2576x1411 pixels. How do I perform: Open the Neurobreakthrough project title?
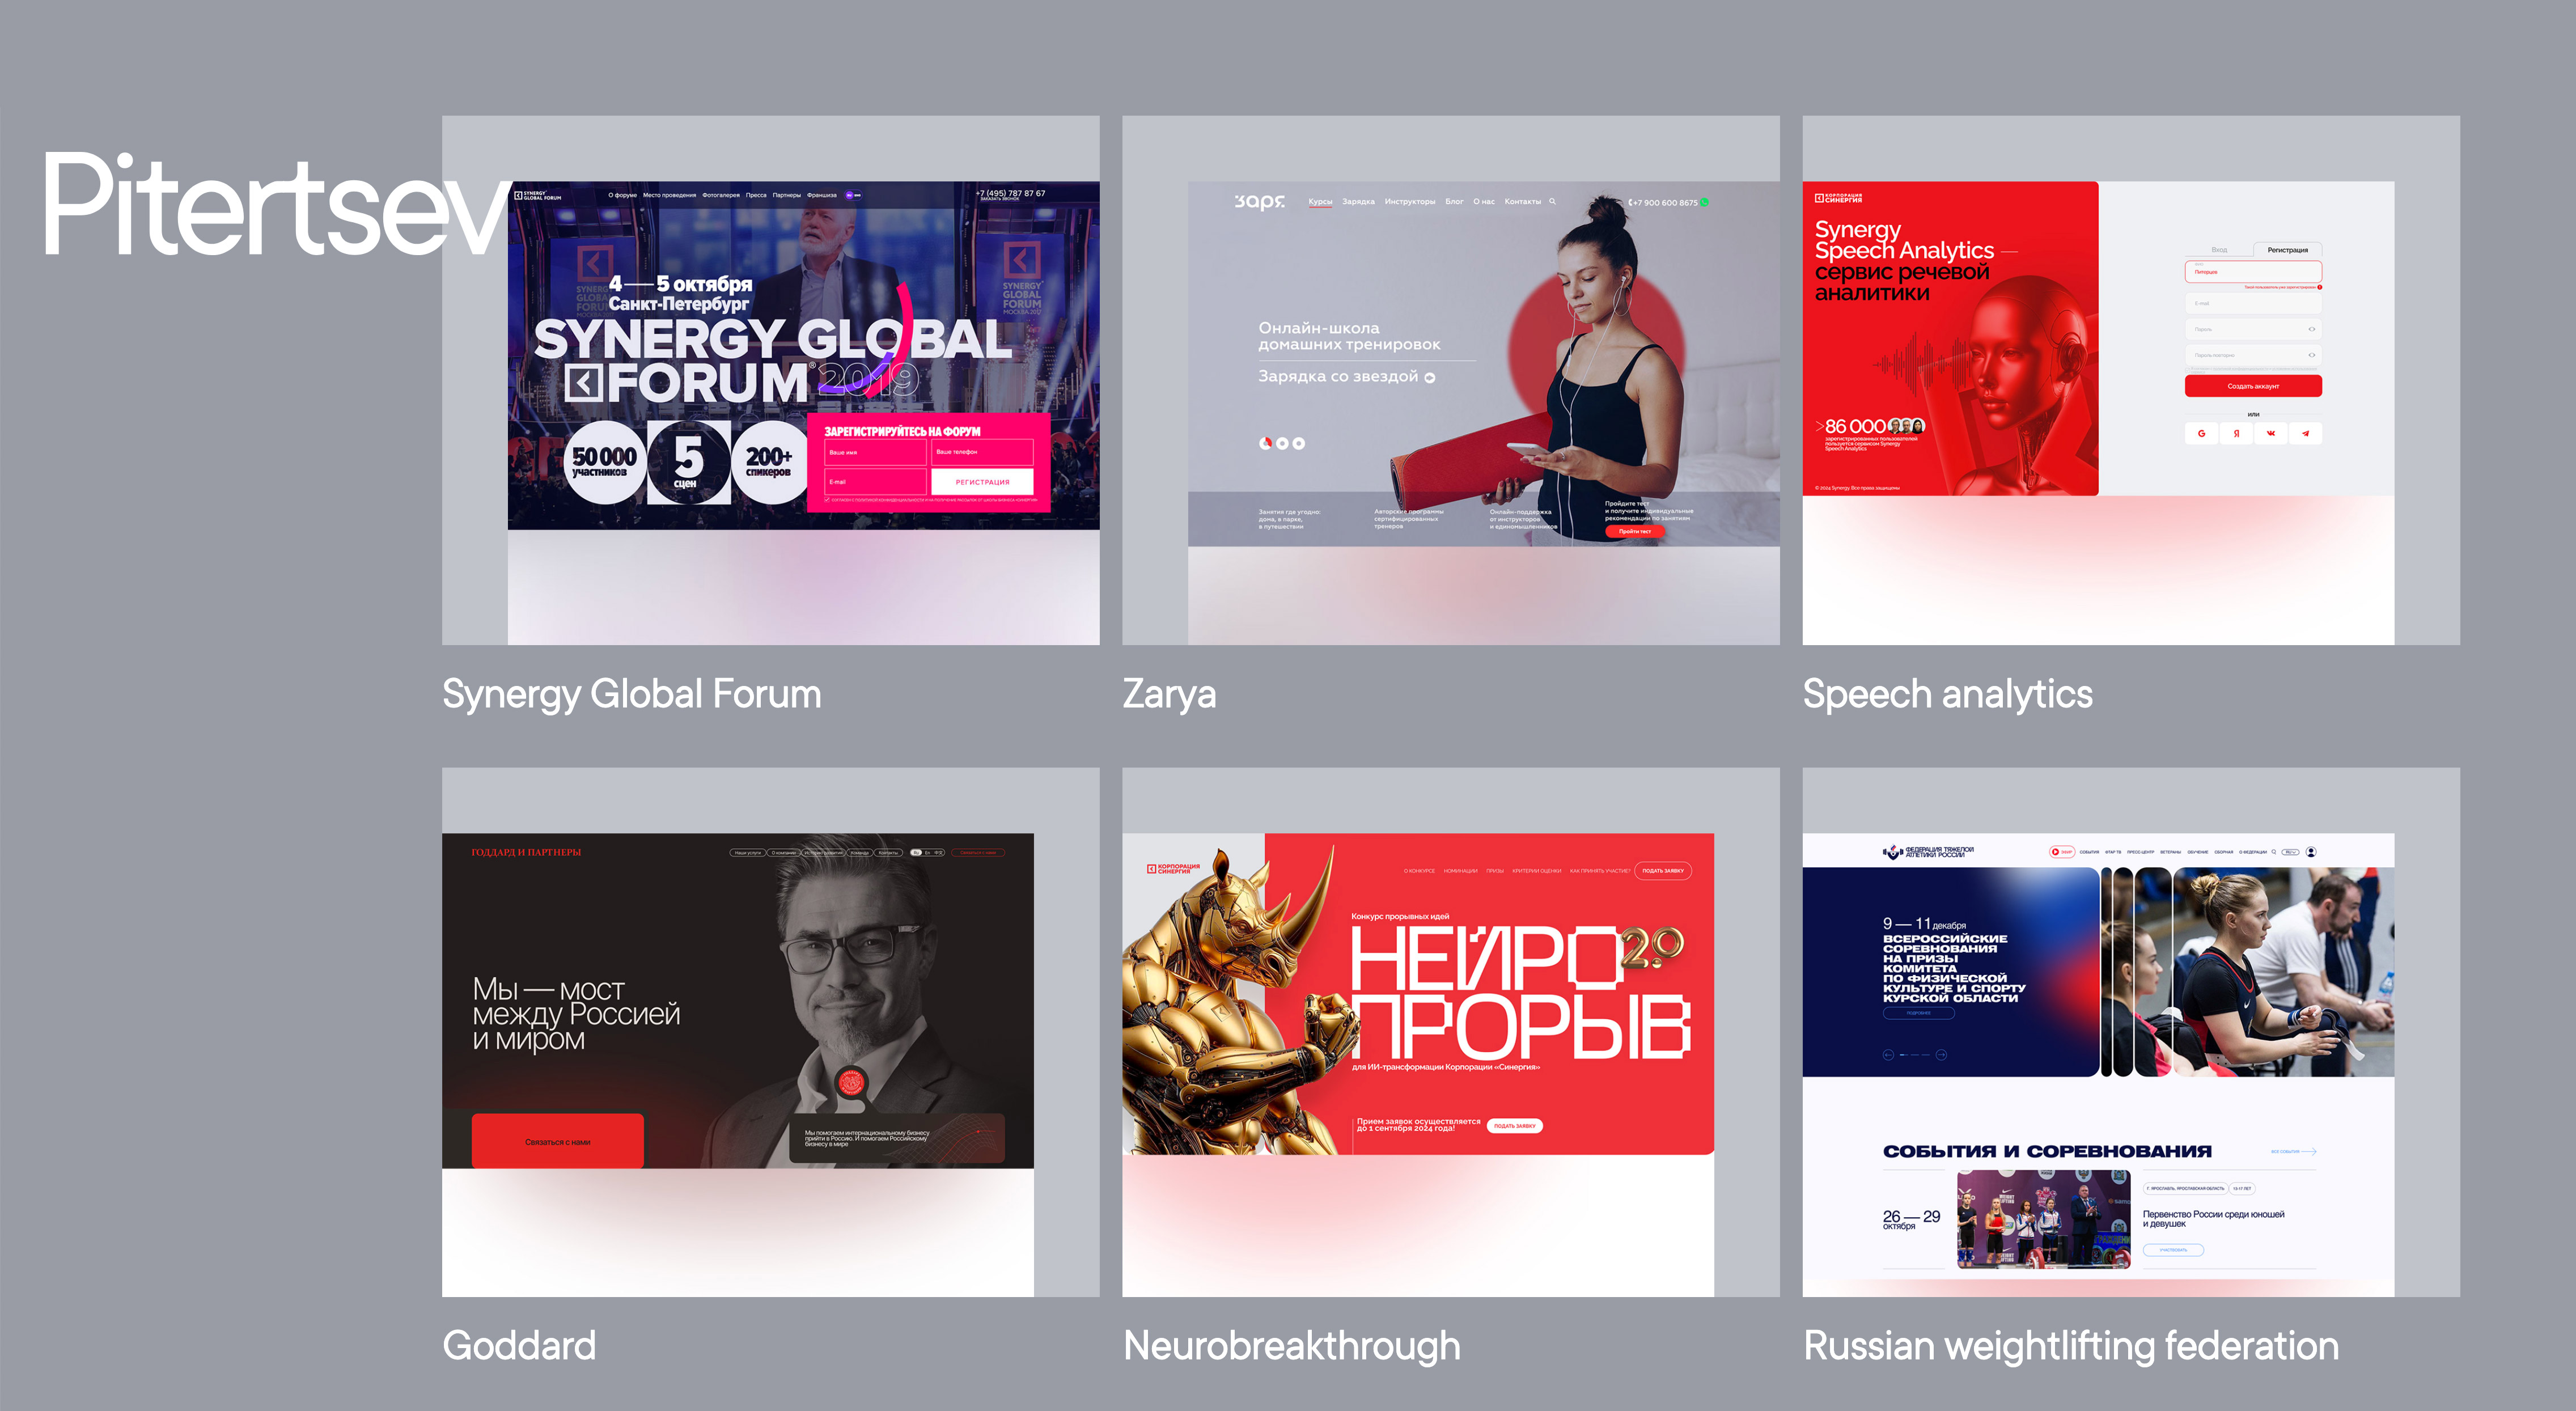pos(1292,1346)
